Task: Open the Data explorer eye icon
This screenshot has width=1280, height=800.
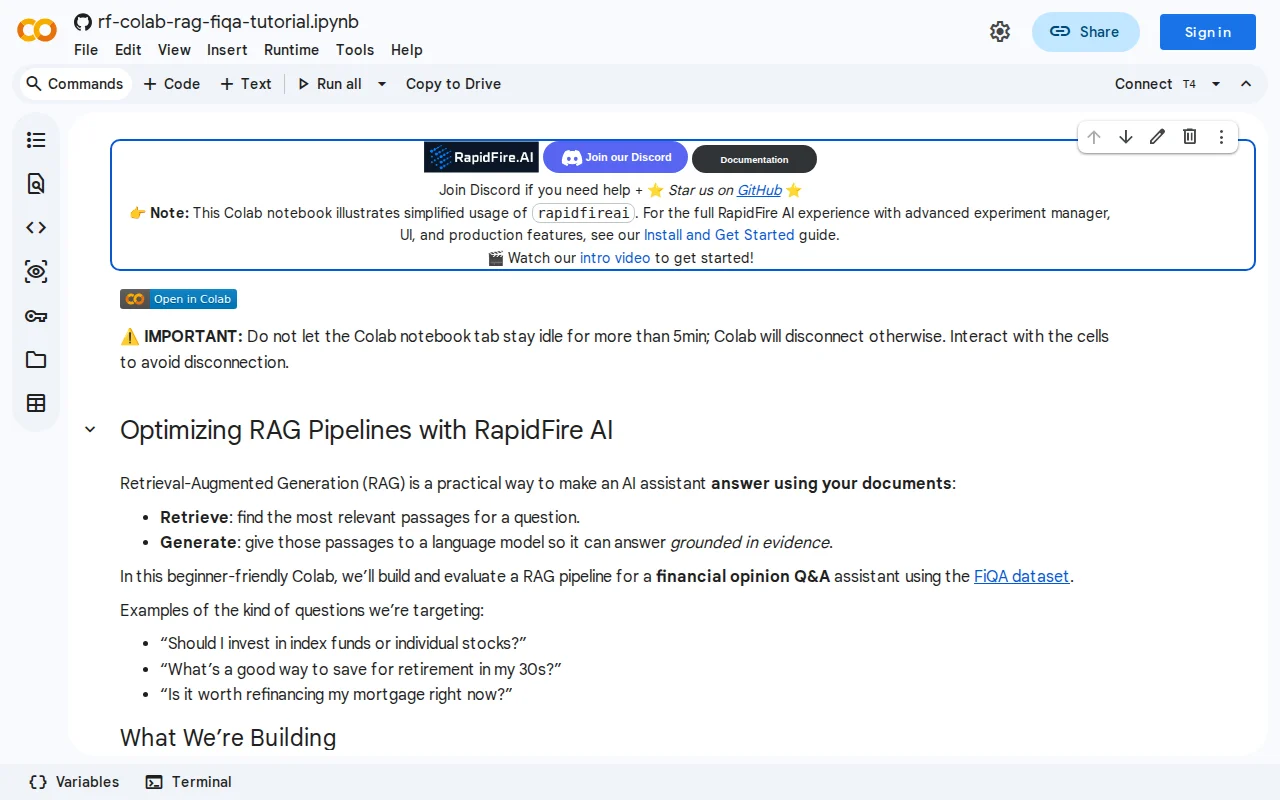Action: 36,272
